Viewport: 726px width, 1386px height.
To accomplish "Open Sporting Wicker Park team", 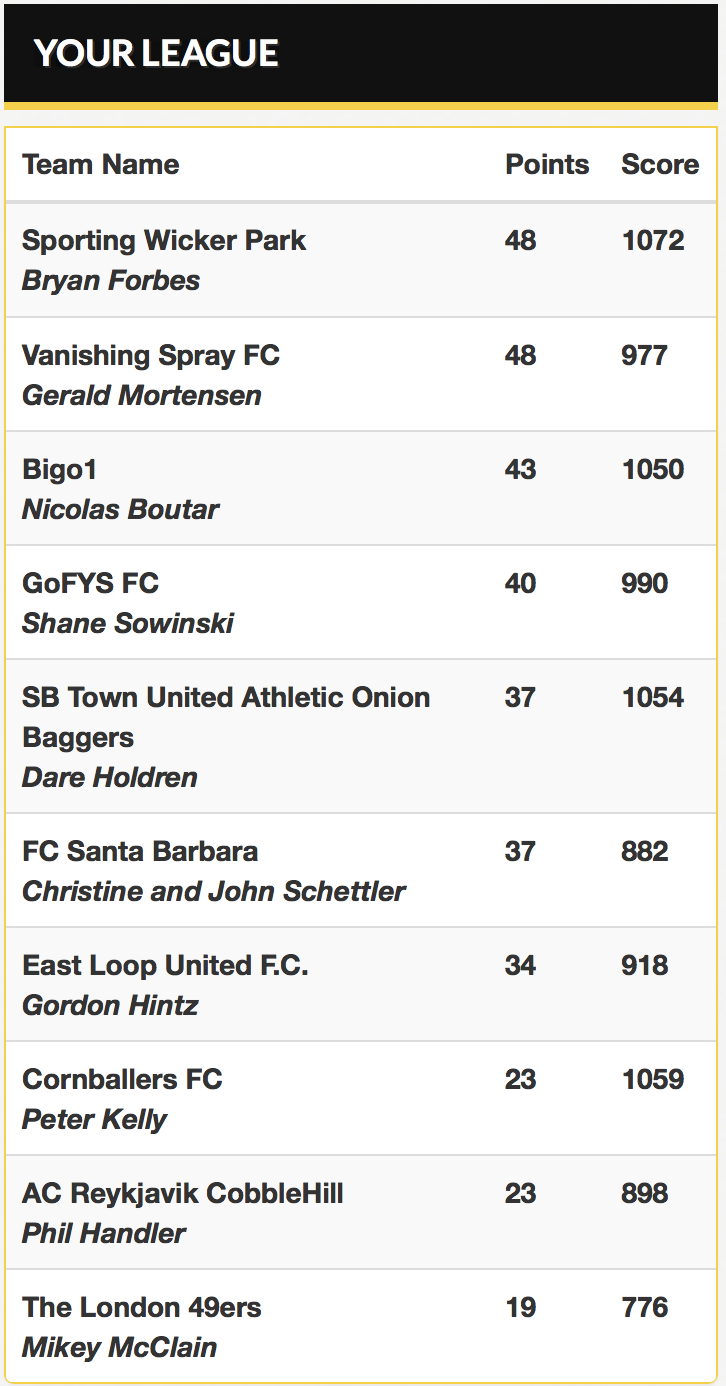I will point(164,240).
